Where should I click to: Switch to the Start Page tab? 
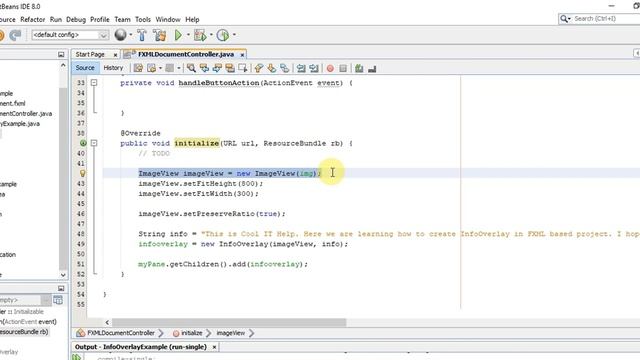90,54
